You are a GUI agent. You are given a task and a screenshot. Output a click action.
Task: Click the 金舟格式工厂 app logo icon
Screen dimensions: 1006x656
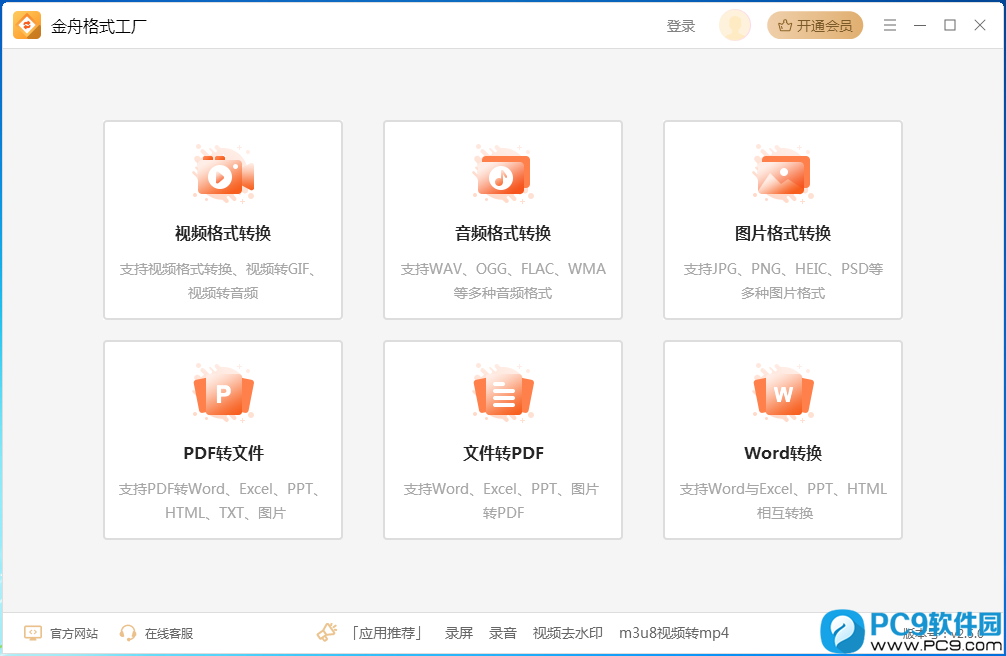click(26, 26)
